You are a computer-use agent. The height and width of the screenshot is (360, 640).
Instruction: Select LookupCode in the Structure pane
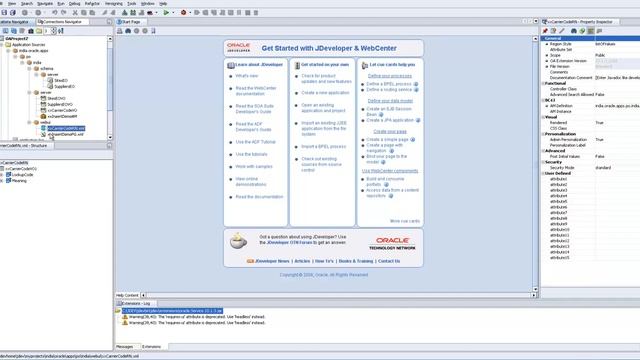coord(22,175)
